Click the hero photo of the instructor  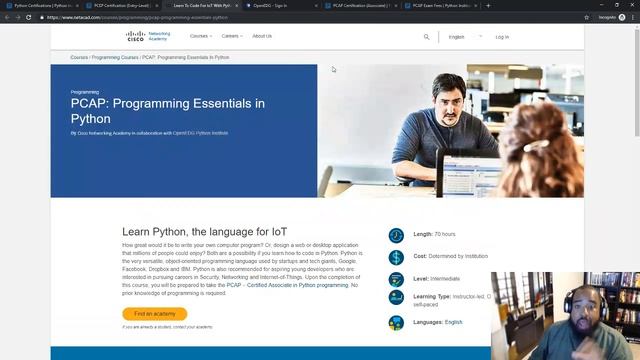(x=451, y=131)
